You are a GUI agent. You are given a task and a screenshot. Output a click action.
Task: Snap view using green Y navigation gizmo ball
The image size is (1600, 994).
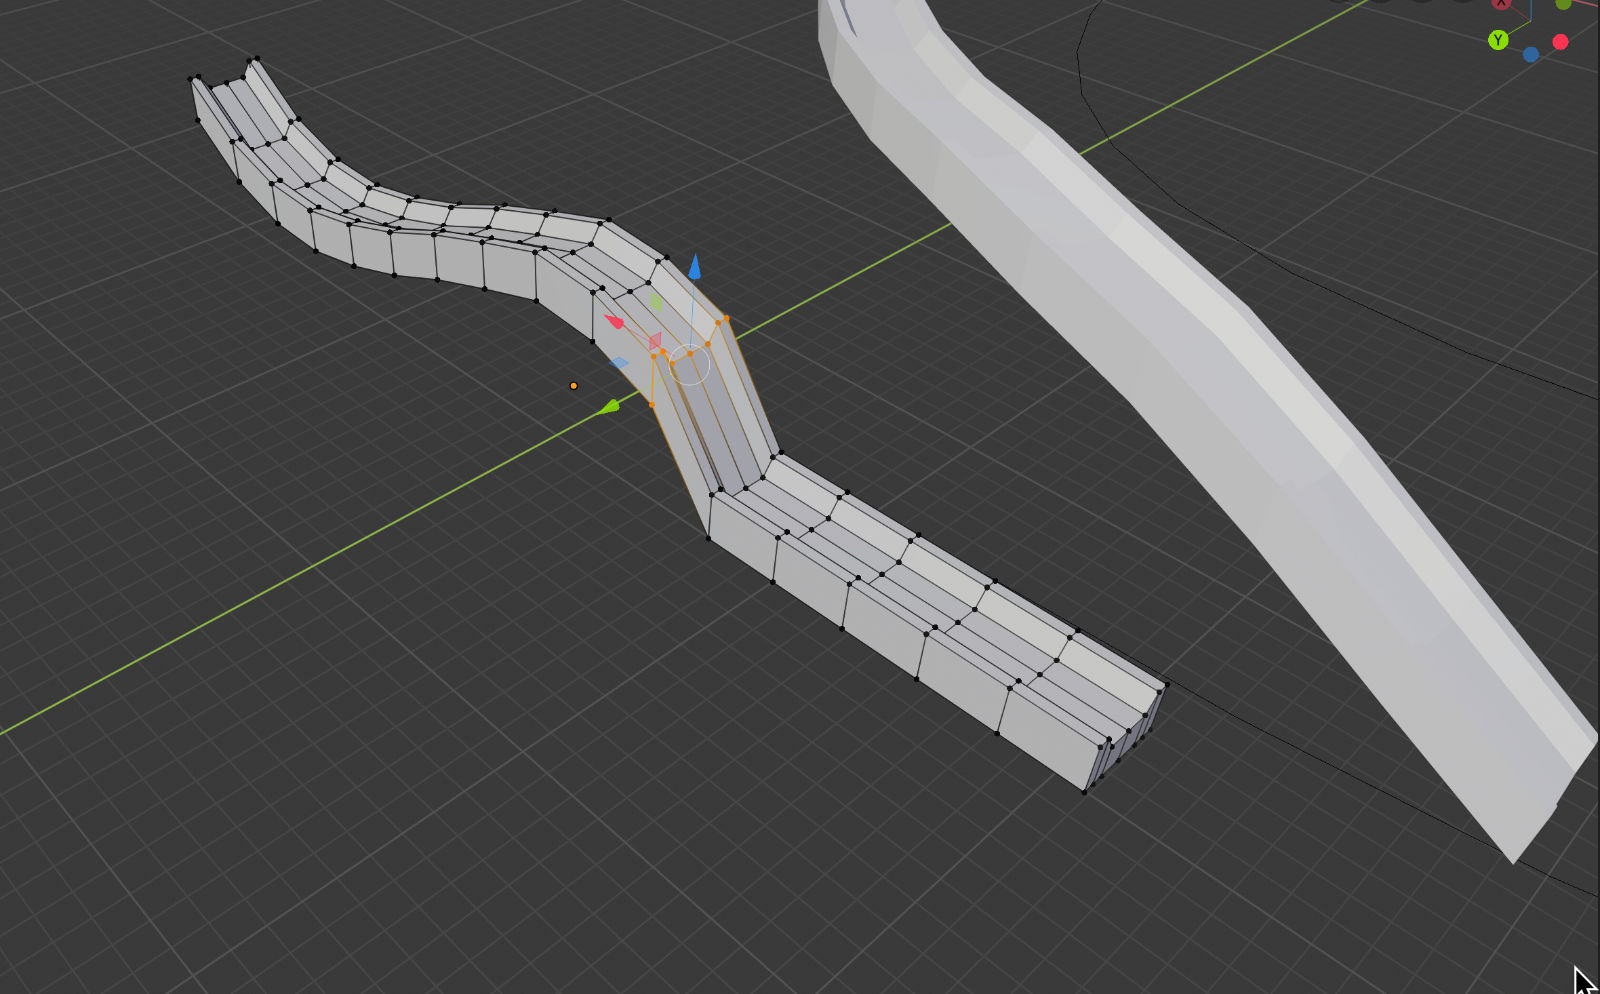[x=1497, y=40]
